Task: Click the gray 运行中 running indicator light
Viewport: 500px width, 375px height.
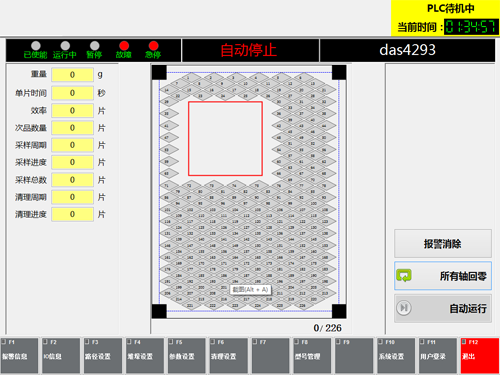Action: point(65,46)
